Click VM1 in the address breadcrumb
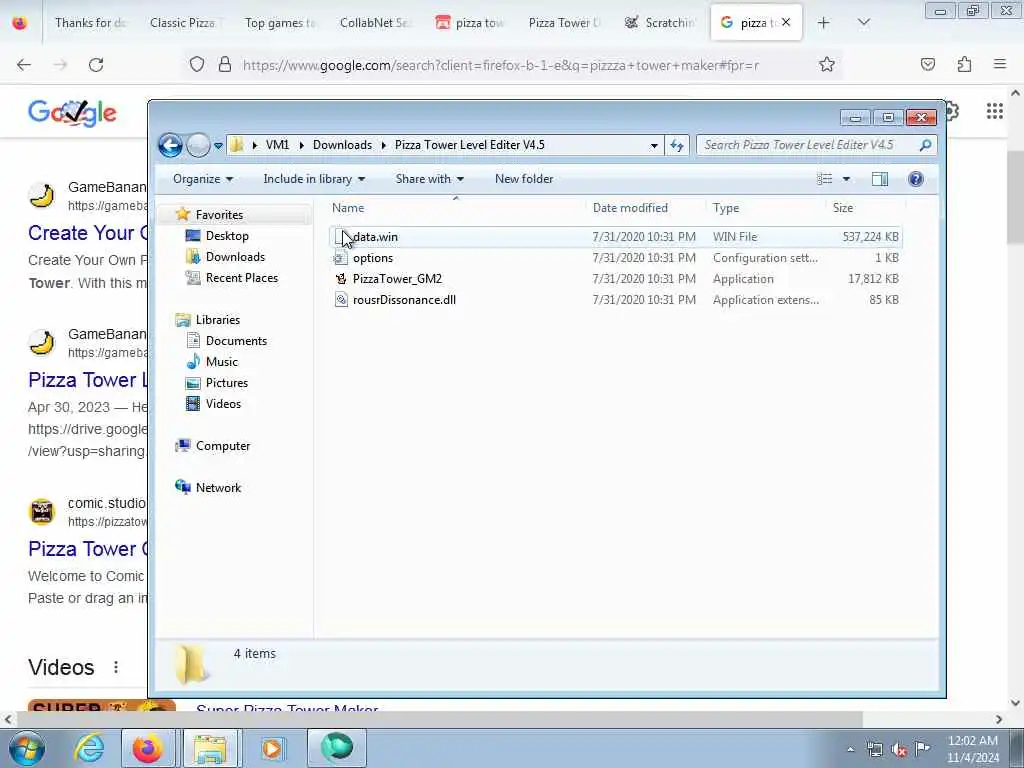 (277, 145)
